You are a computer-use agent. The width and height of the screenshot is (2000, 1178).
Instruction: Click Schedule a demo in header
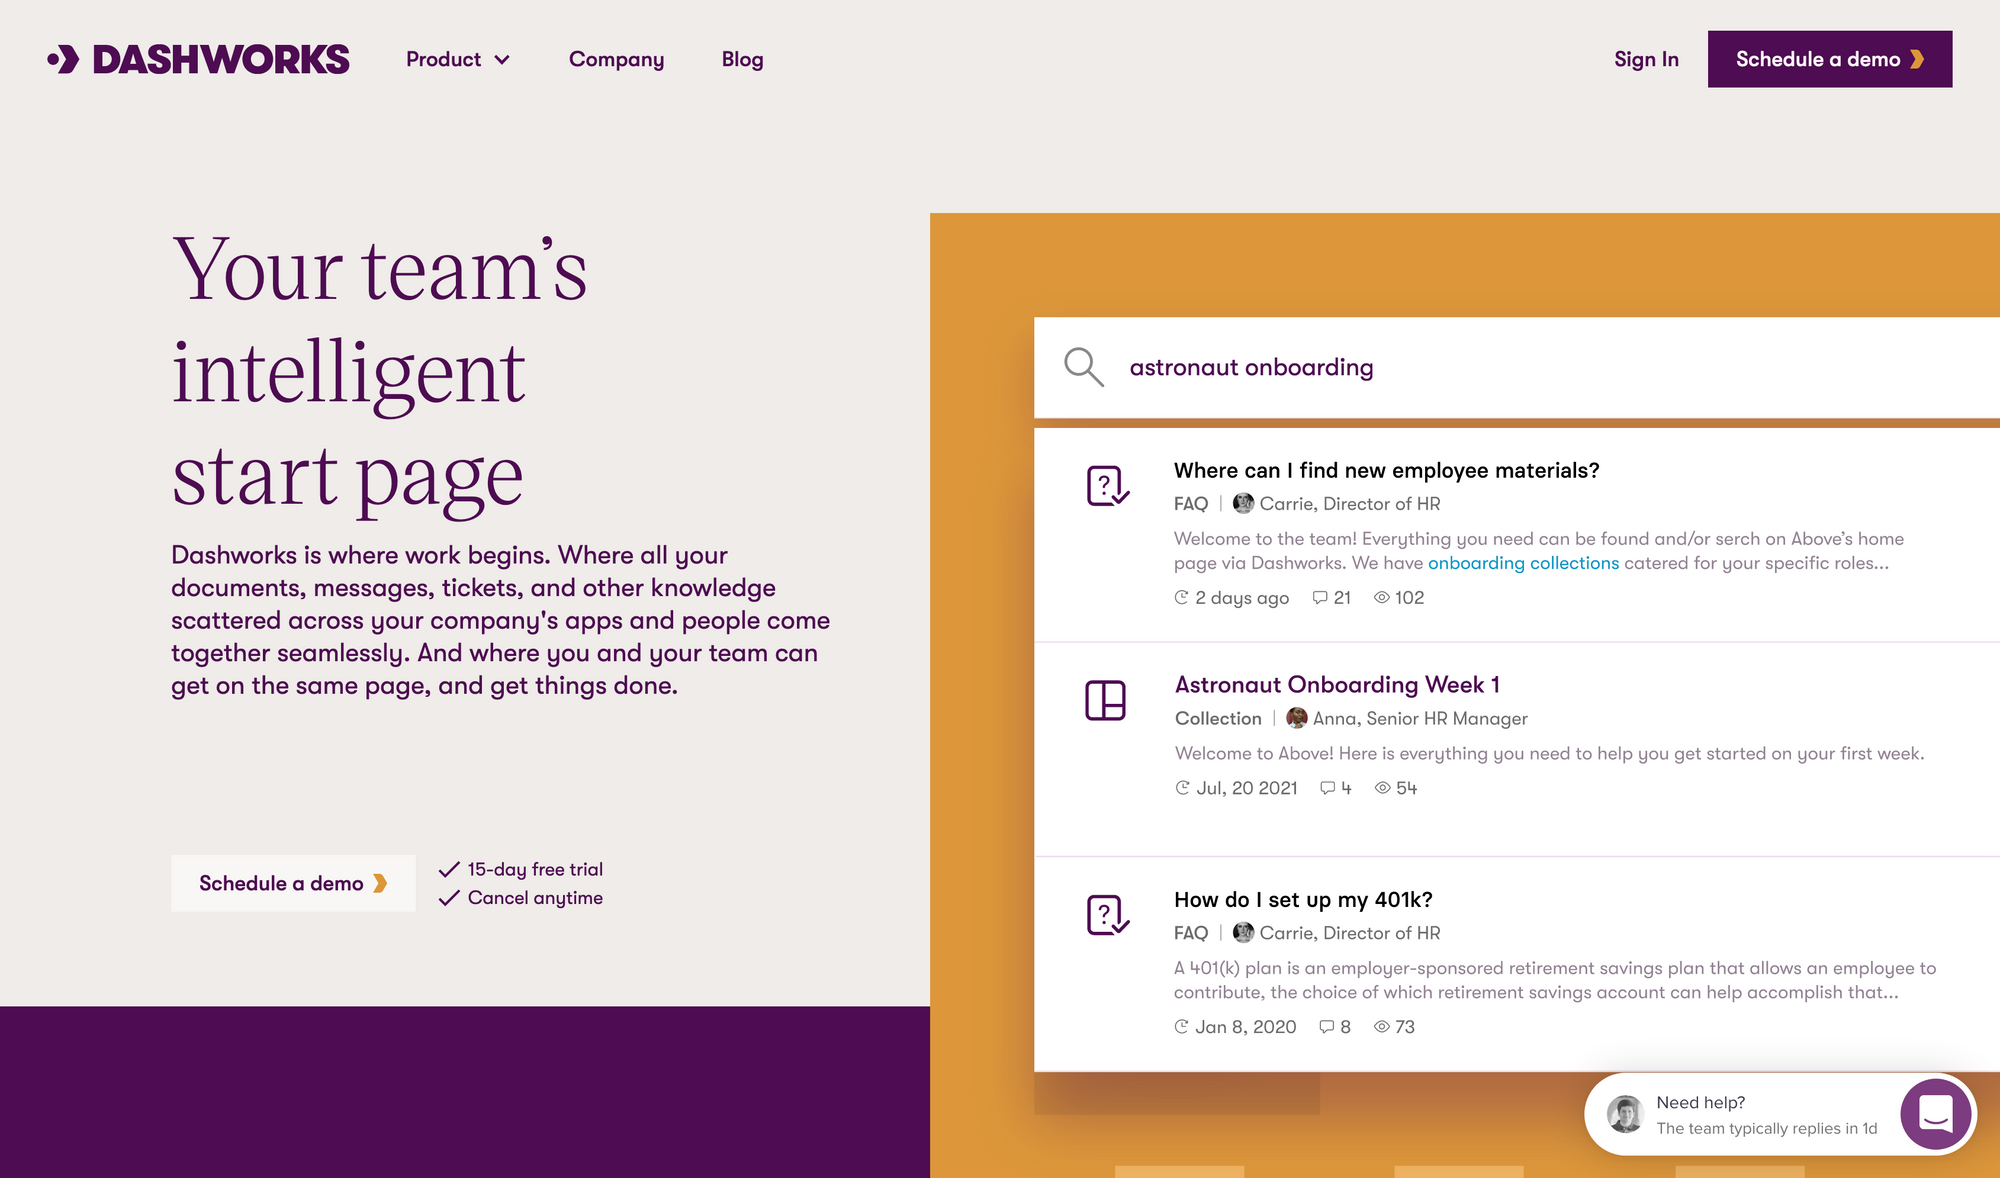[1829, 59]
